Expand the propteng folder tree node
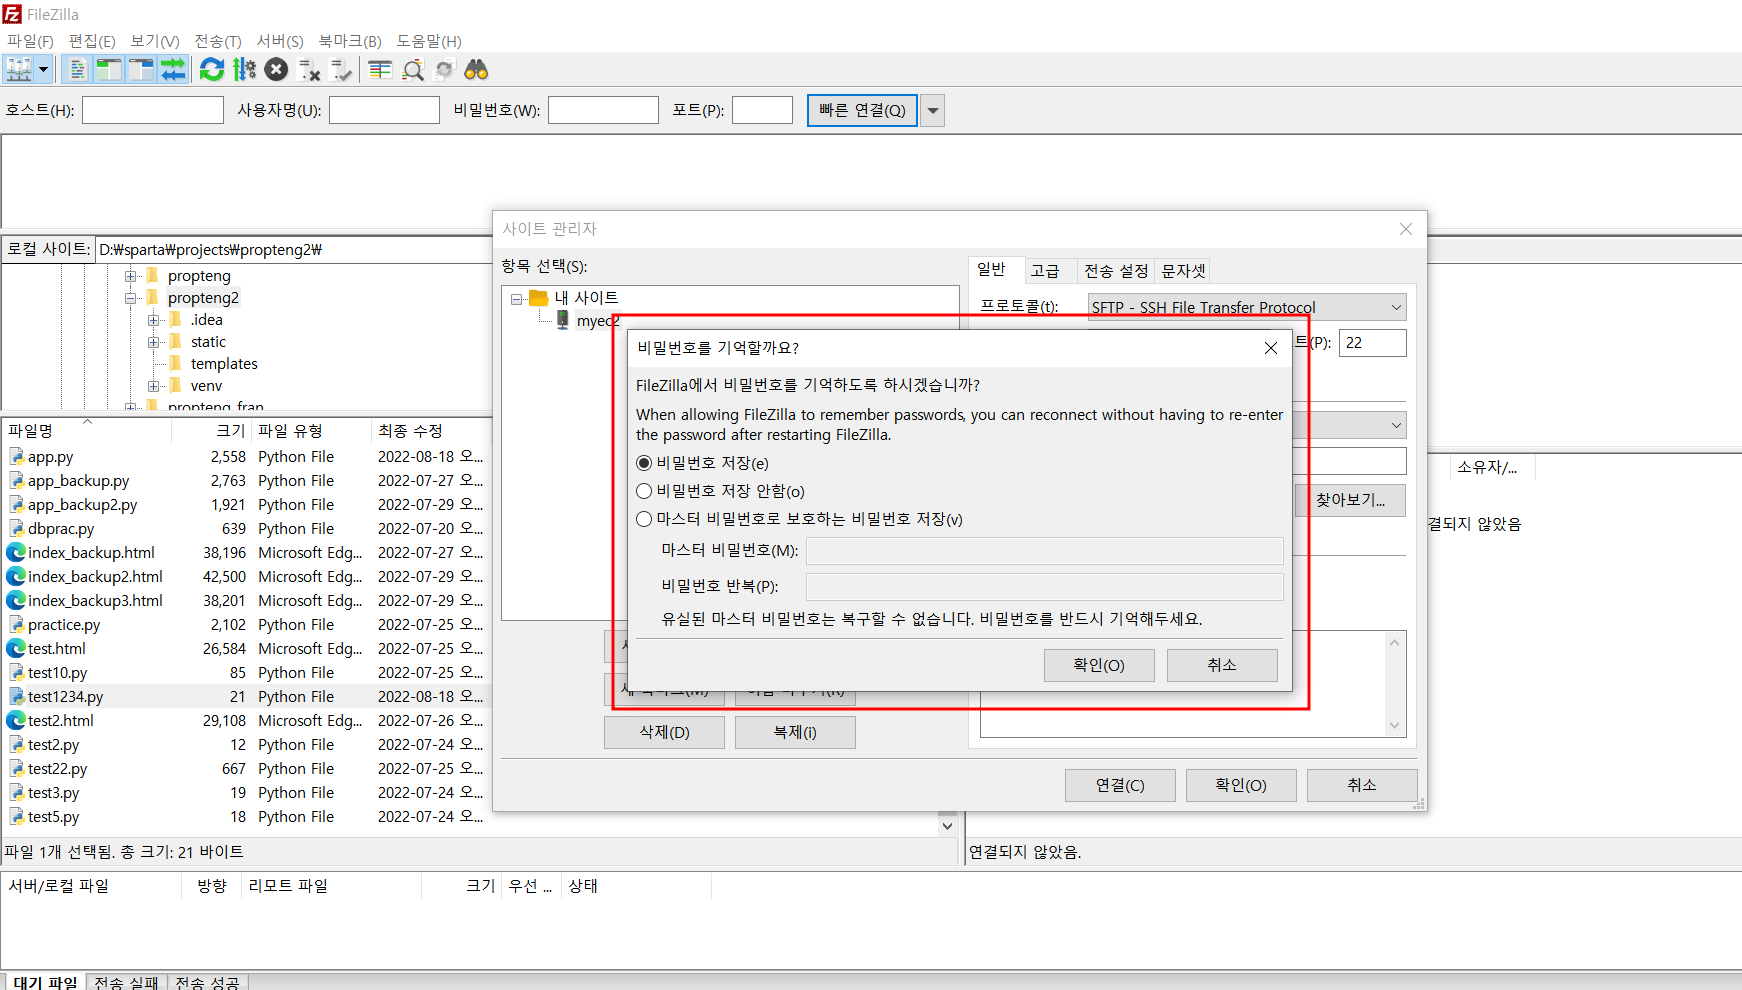Viewport: 1742px width, 990px height. [x=130, y=276]
